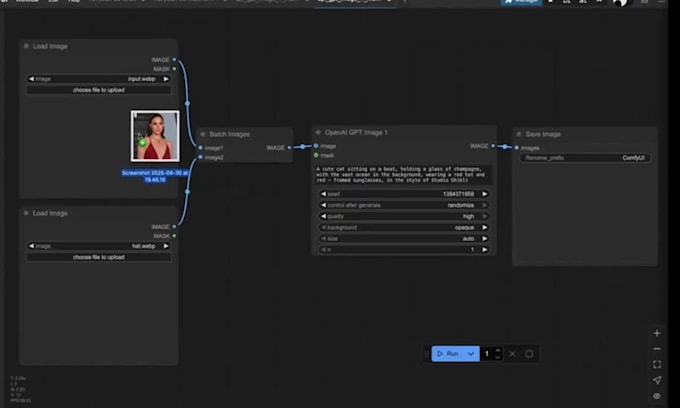680x408 pixels.
Task: Collapse the bottom Load Image node
Action: click(x=26, y=213)
